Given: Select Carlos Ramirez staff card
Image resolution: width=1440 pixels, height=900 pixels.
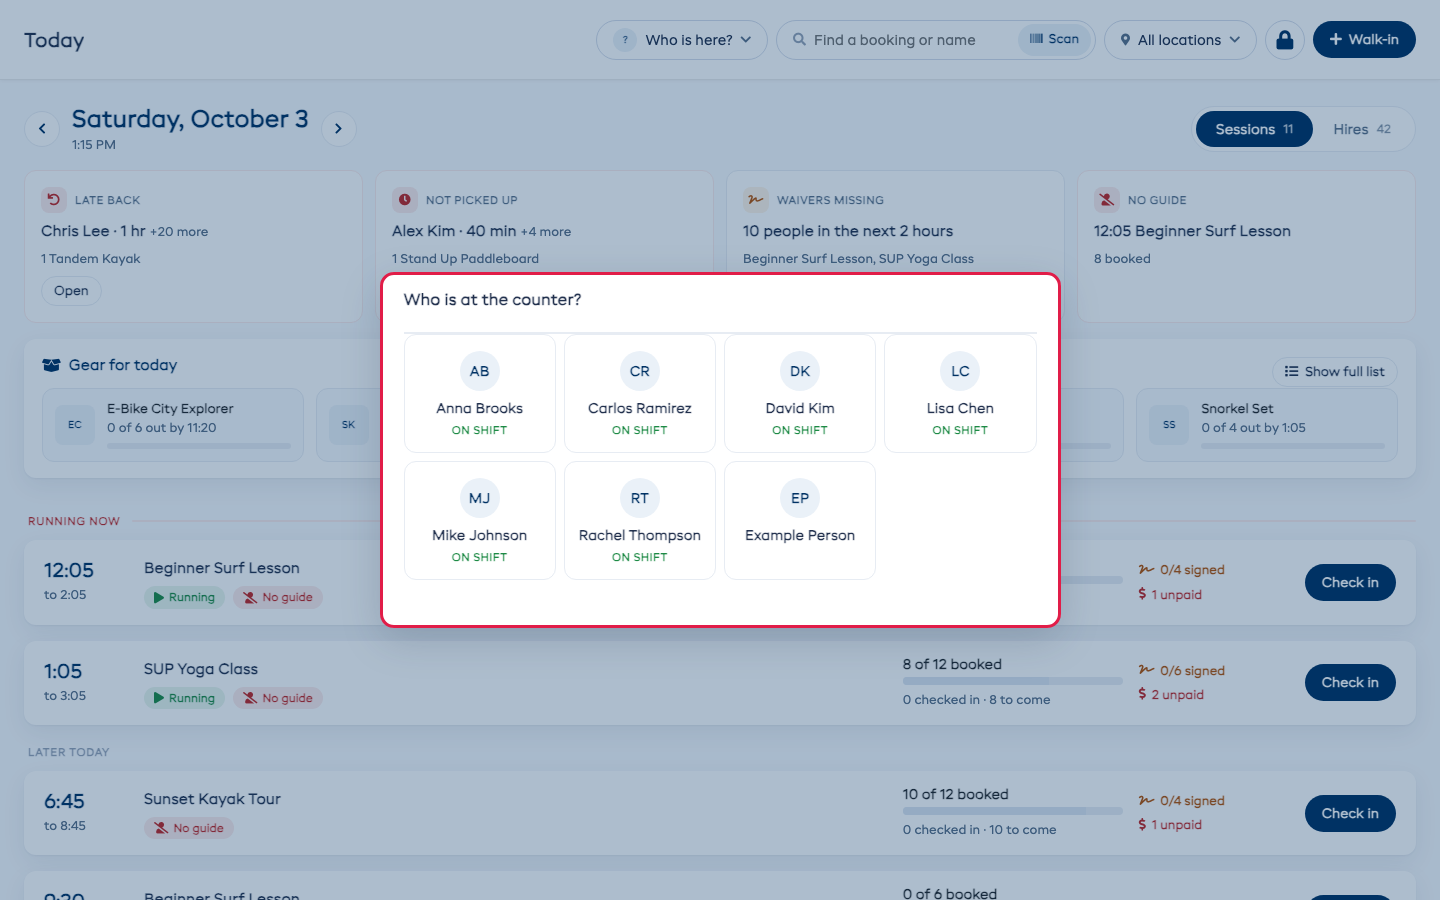Looking at the screenshot, I should pyautogui.click(x=640, y=394).
